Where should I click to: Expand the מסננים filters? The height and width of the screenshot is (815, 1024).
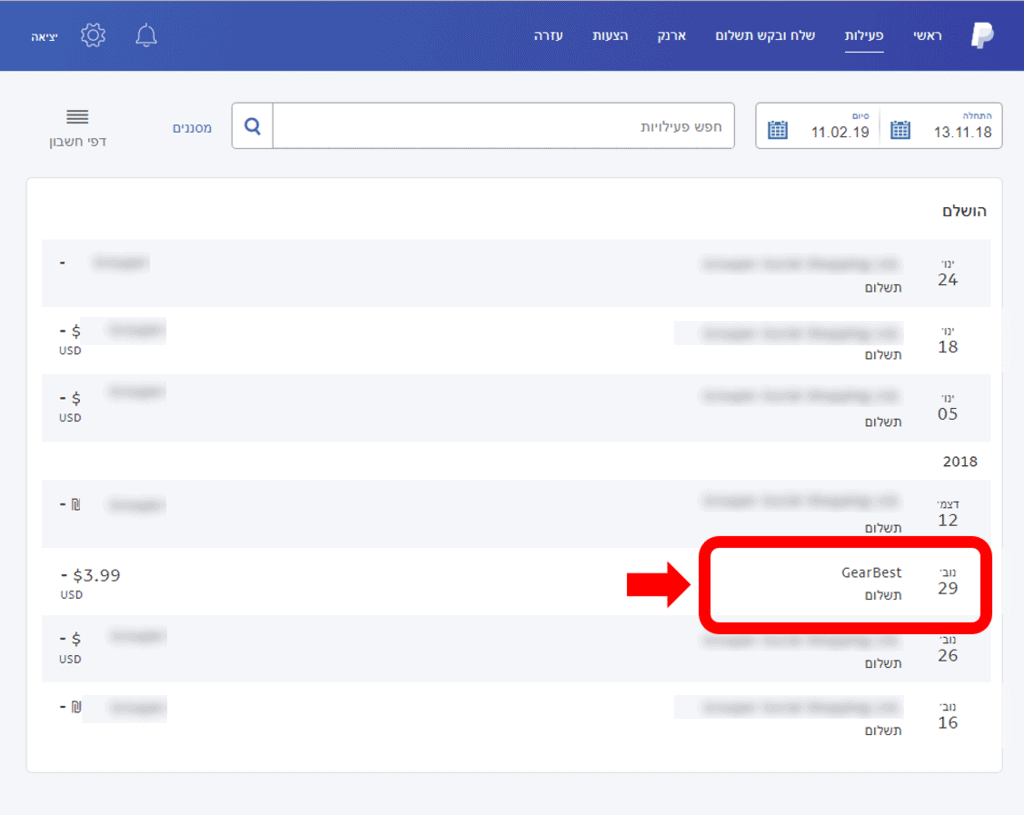click(192, 128)
